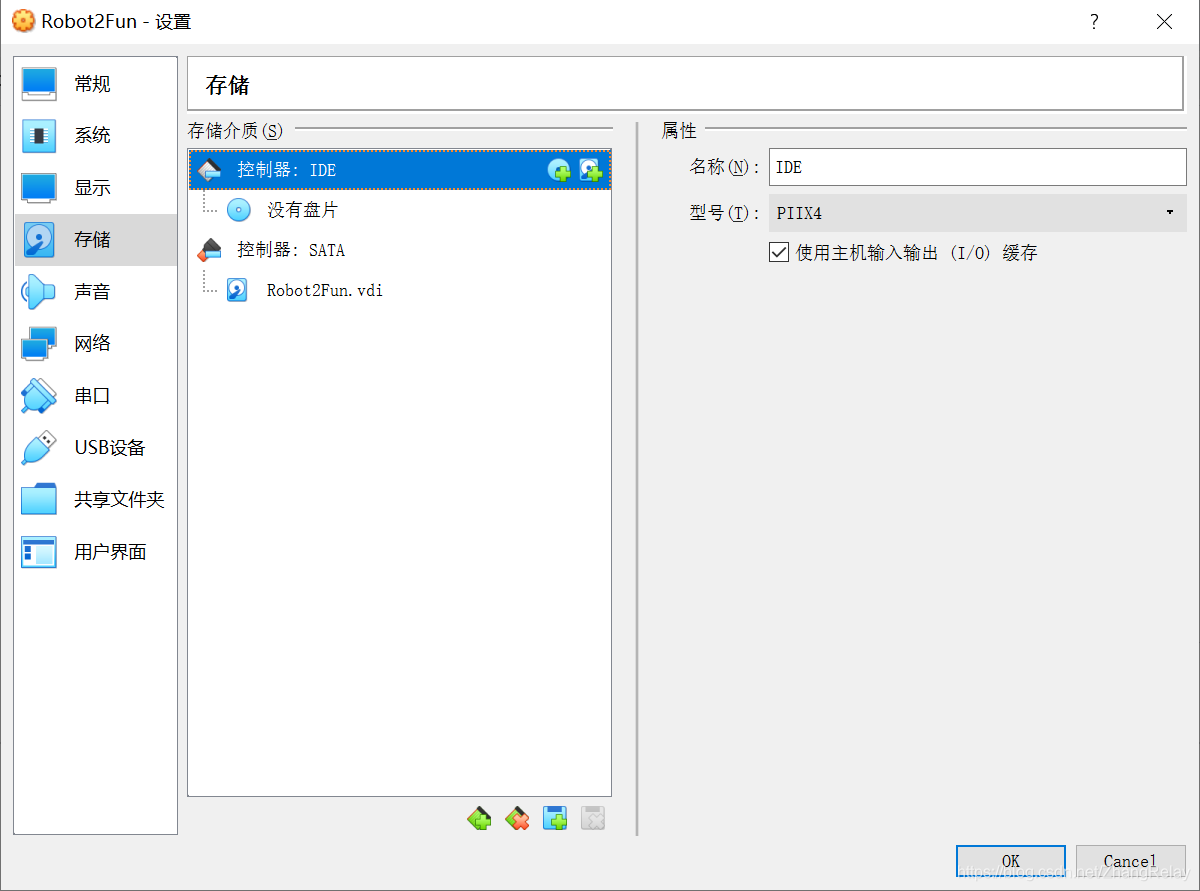This screenshot has height=891, width=1200.
Task: Click the 串口 connector icon
Action: (39, 396)
